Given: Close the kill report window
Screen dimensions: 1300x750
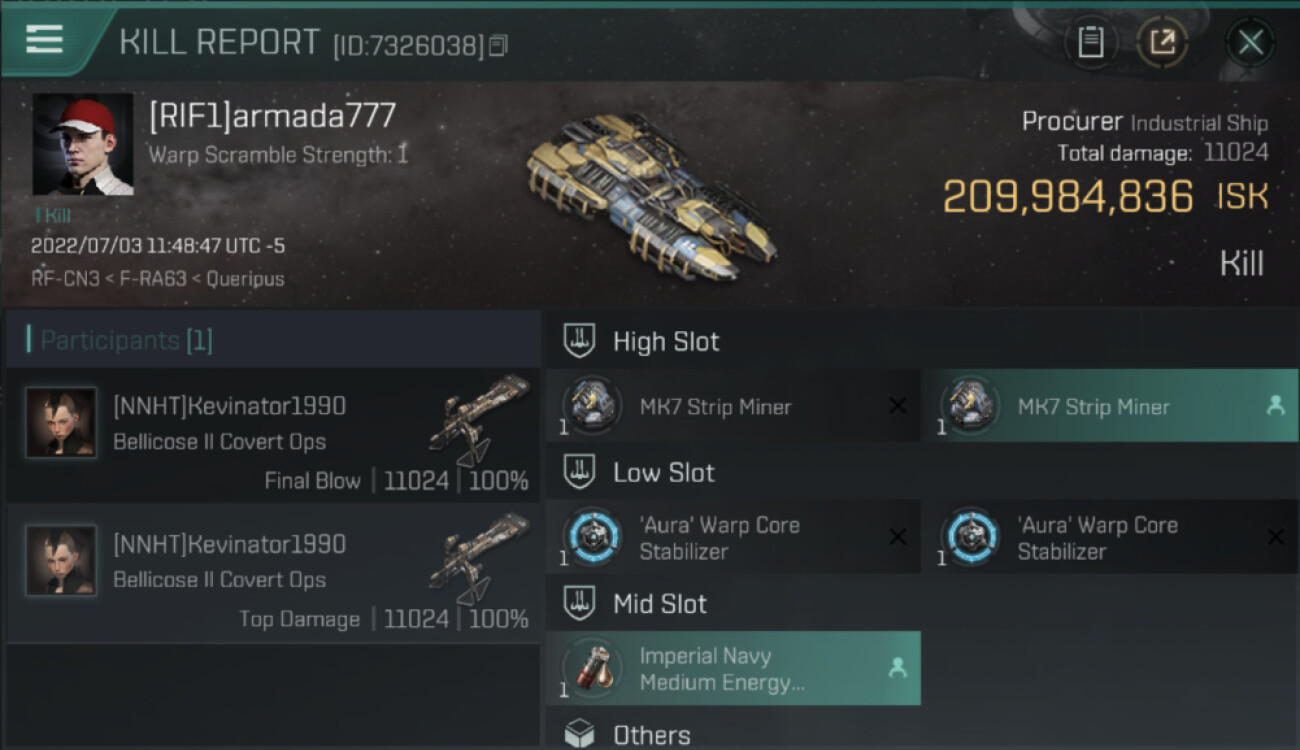Looking at the screenshot, I should pos(1250,42).
